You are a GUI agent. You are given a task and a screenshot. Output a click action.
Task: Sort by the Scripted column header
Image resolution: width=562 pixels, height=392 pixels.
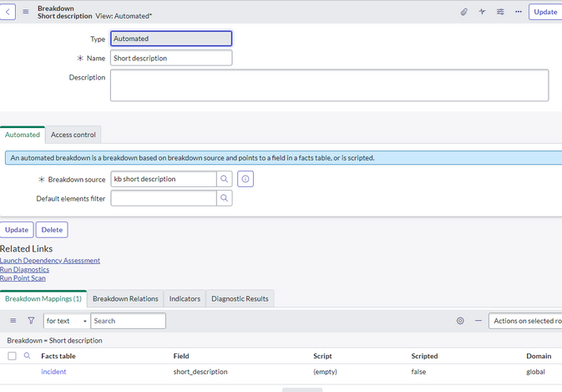click(x=424, y=356)
